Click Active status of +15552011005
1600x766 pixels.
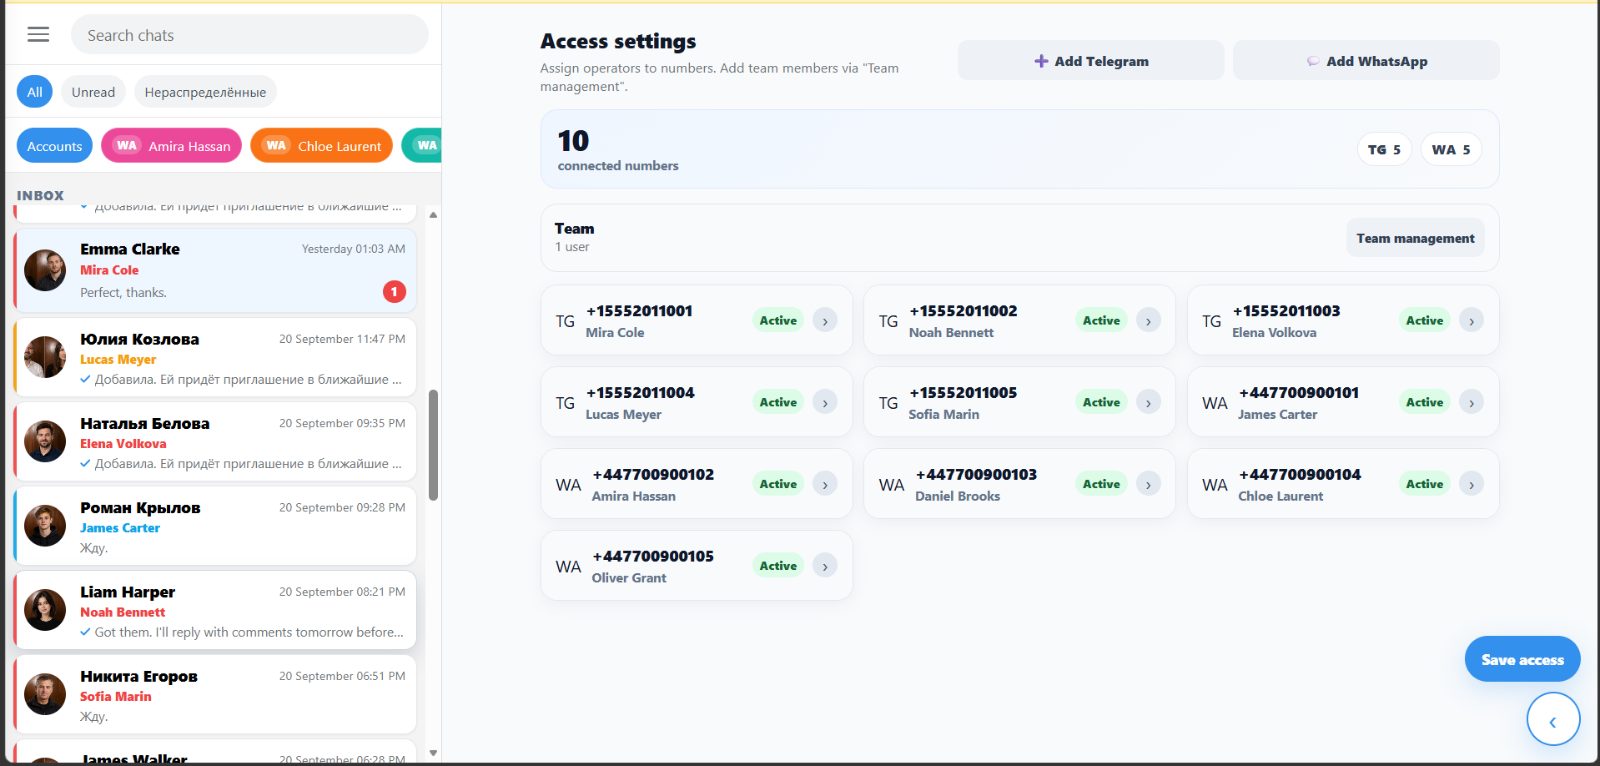tap(1101, 403)
